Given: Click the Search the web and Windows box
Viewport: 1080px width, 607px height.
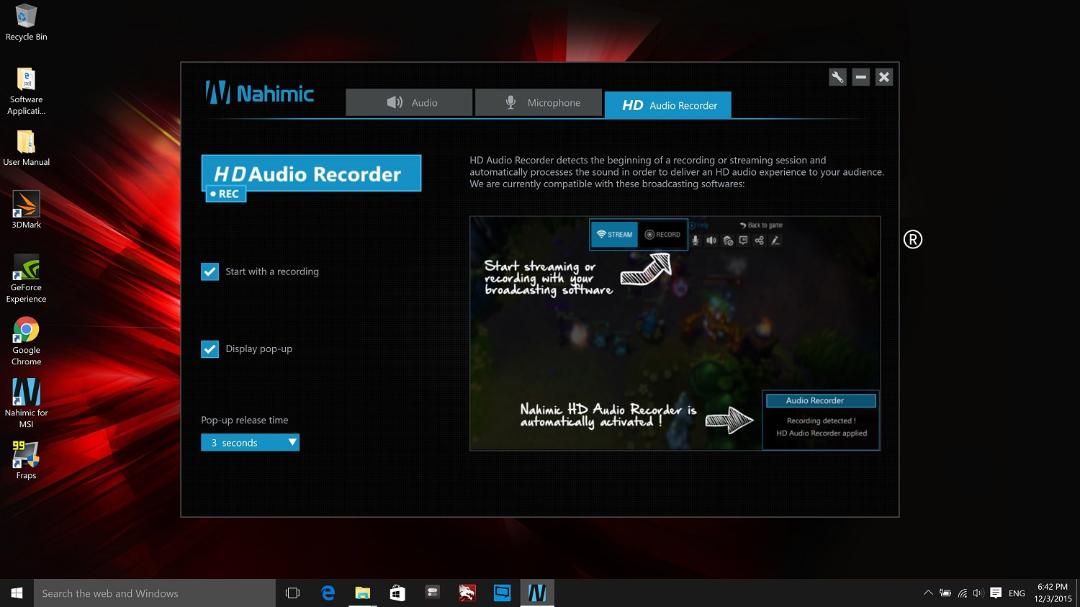Looking at the screenshot, I should click(155, 593).
